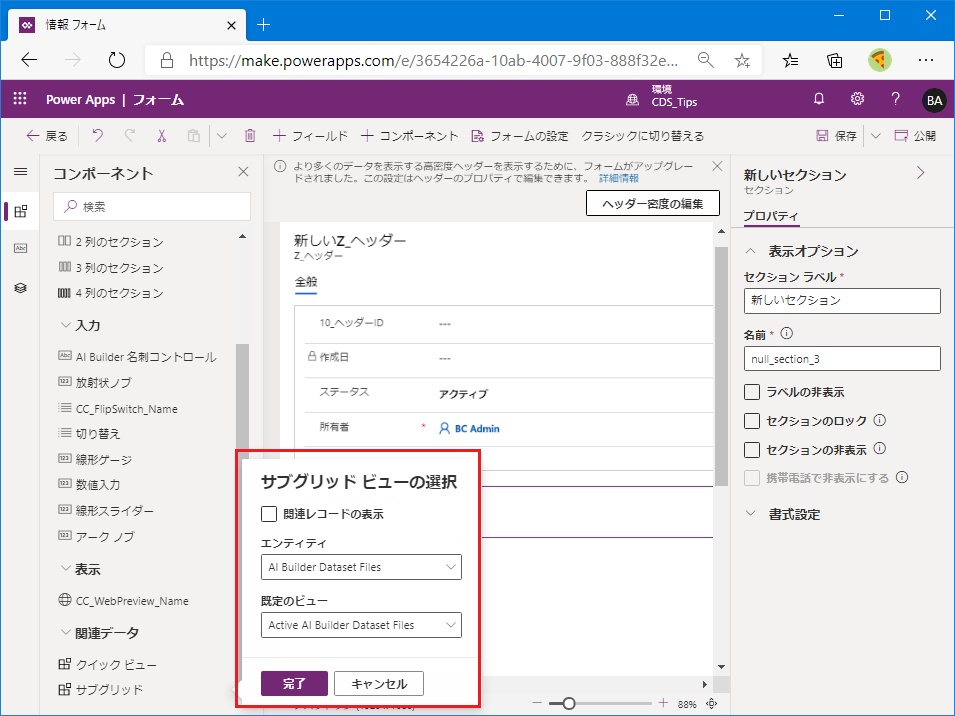955x716 pixels.
Task: Refresh the browser page
Action: (116, 60)
